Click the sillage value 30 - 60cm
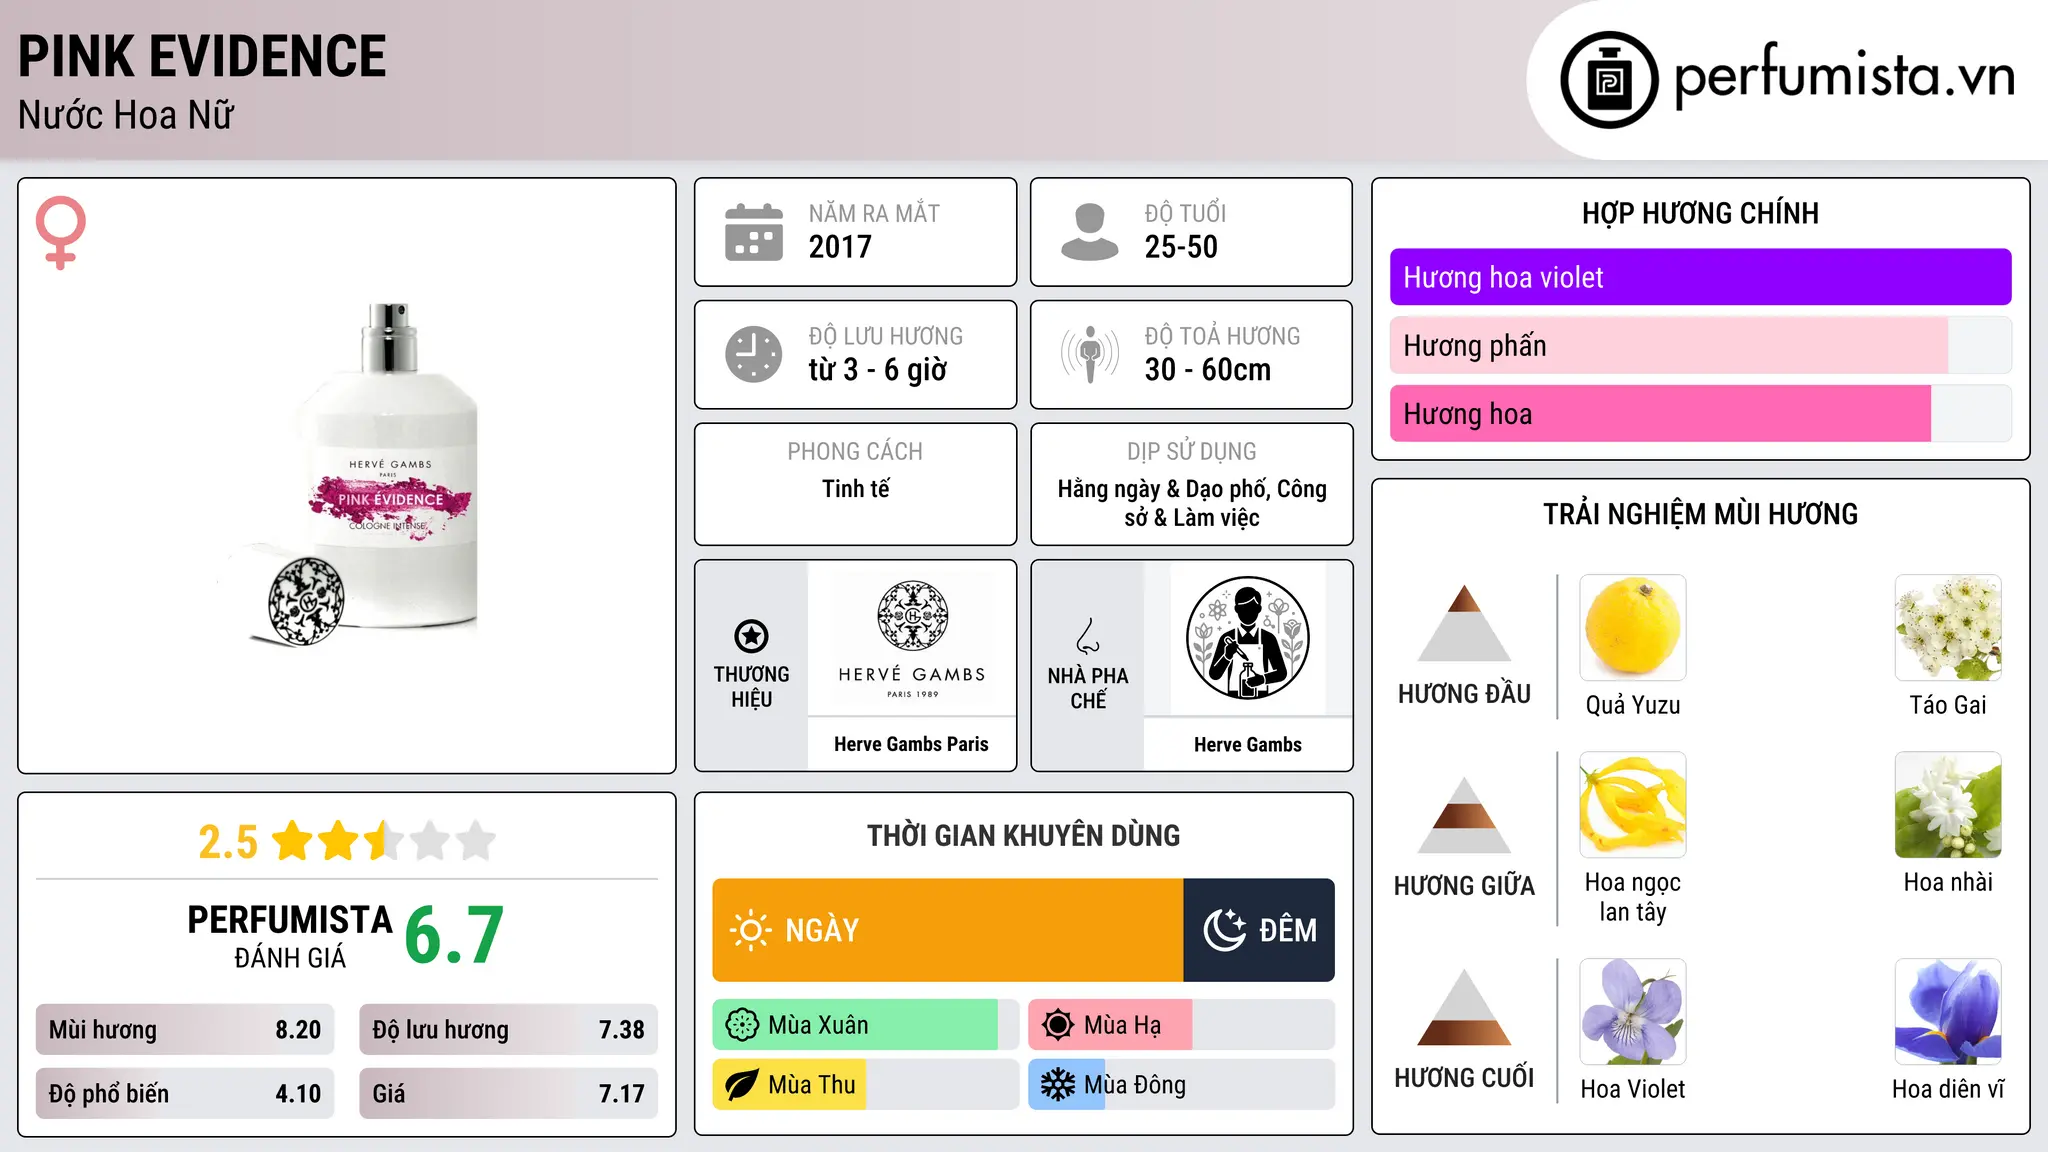The image size is (2048, 1152). 1208,370
